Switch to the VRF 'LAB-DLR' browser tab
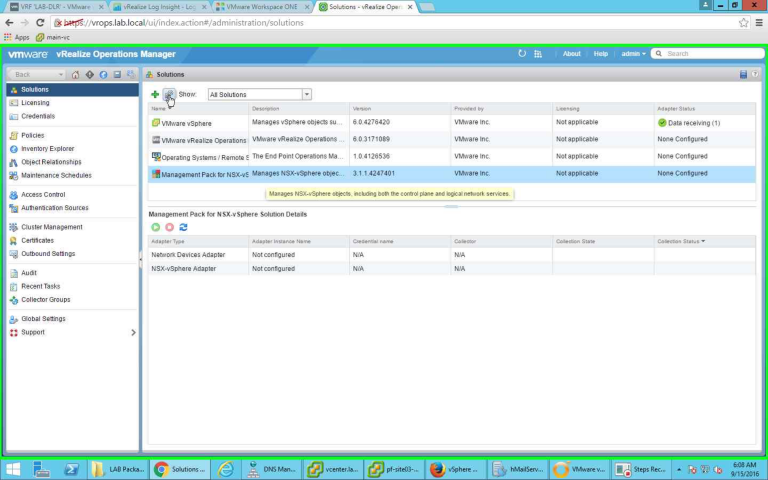 (57, 7)
